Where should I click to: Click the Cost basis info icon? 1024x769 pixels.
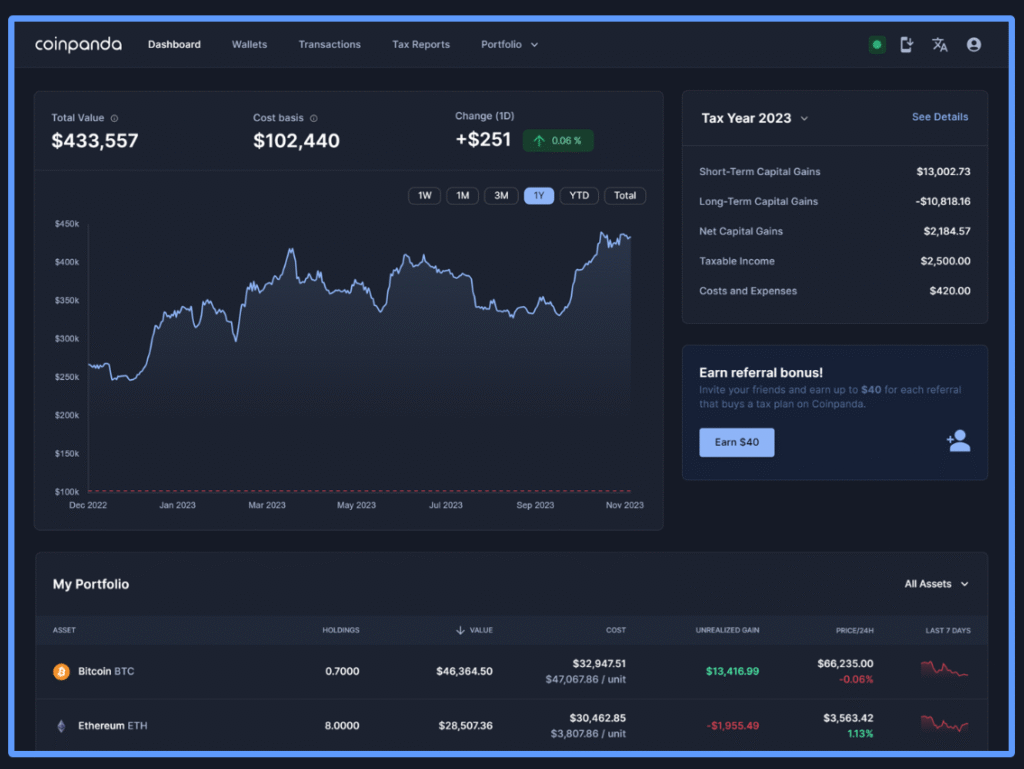313,118
